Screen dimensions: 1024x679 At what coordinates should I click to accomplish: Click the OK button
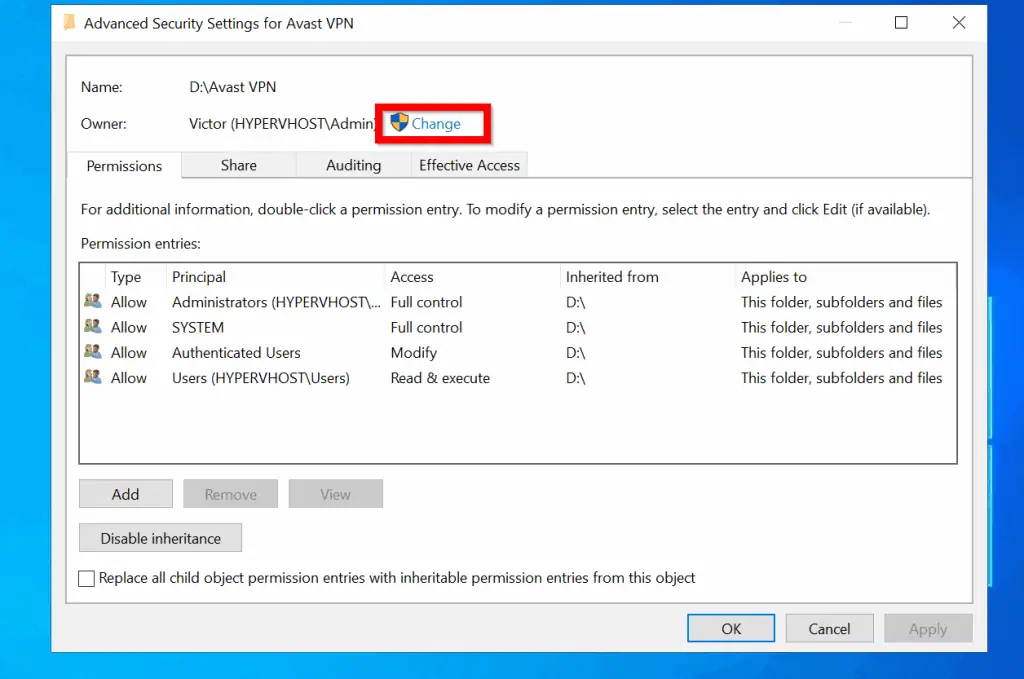click(x=731, y=628)
